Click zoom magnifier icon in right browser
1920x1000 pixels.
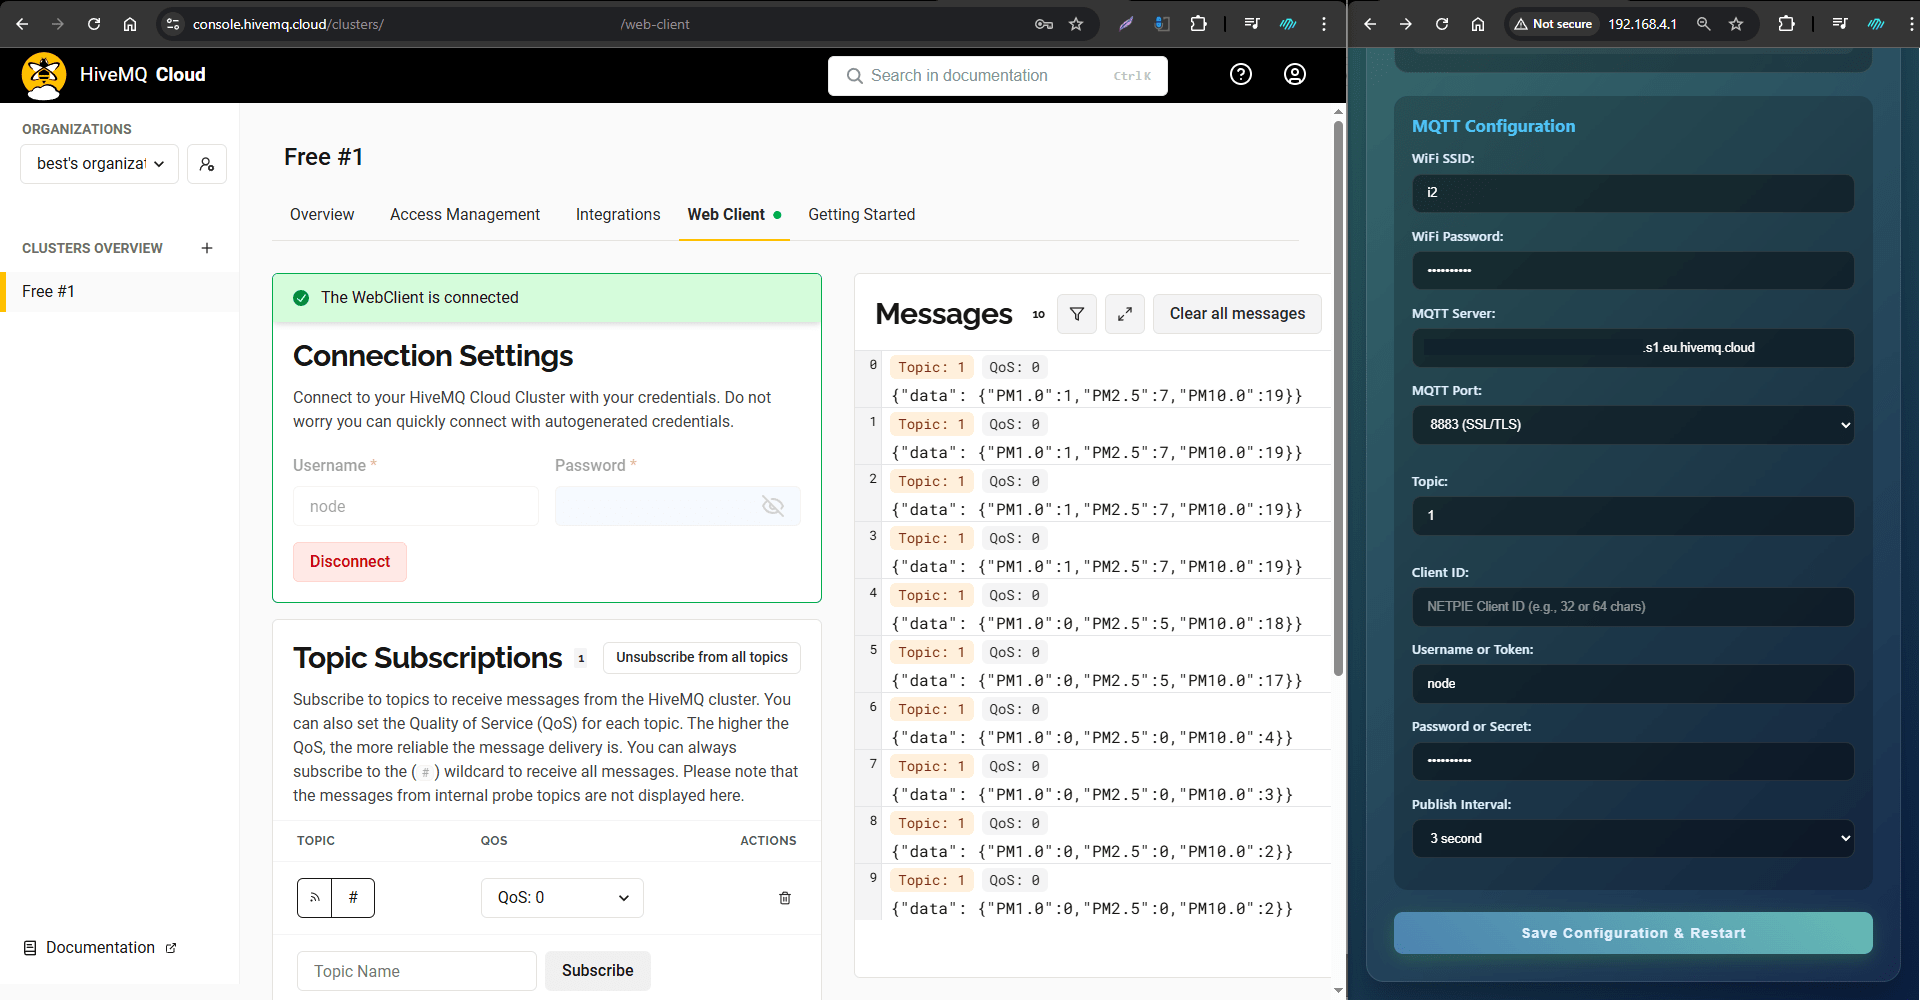point(1704,24)
